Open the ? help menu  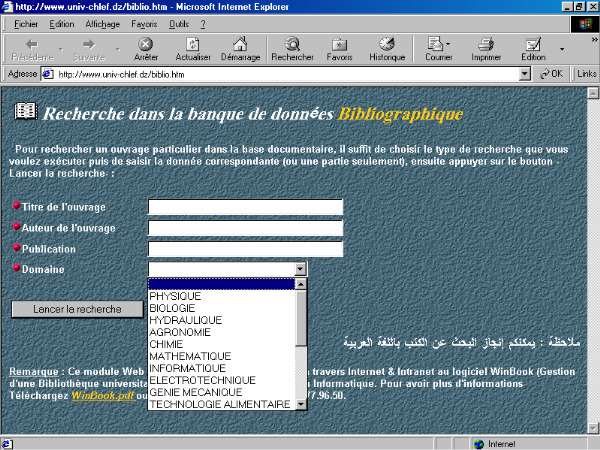pyautogui.click(x=203, y=24)
